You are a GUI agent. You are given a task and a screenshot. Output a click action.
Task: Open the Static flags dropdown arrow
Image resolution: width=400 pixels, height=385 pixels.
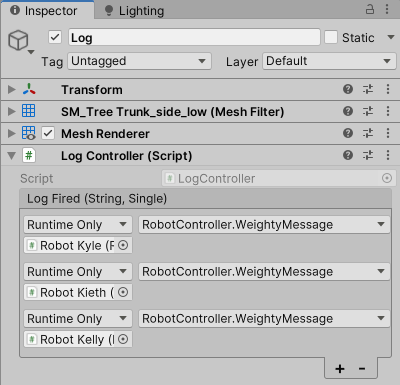(x=391, y=37)
